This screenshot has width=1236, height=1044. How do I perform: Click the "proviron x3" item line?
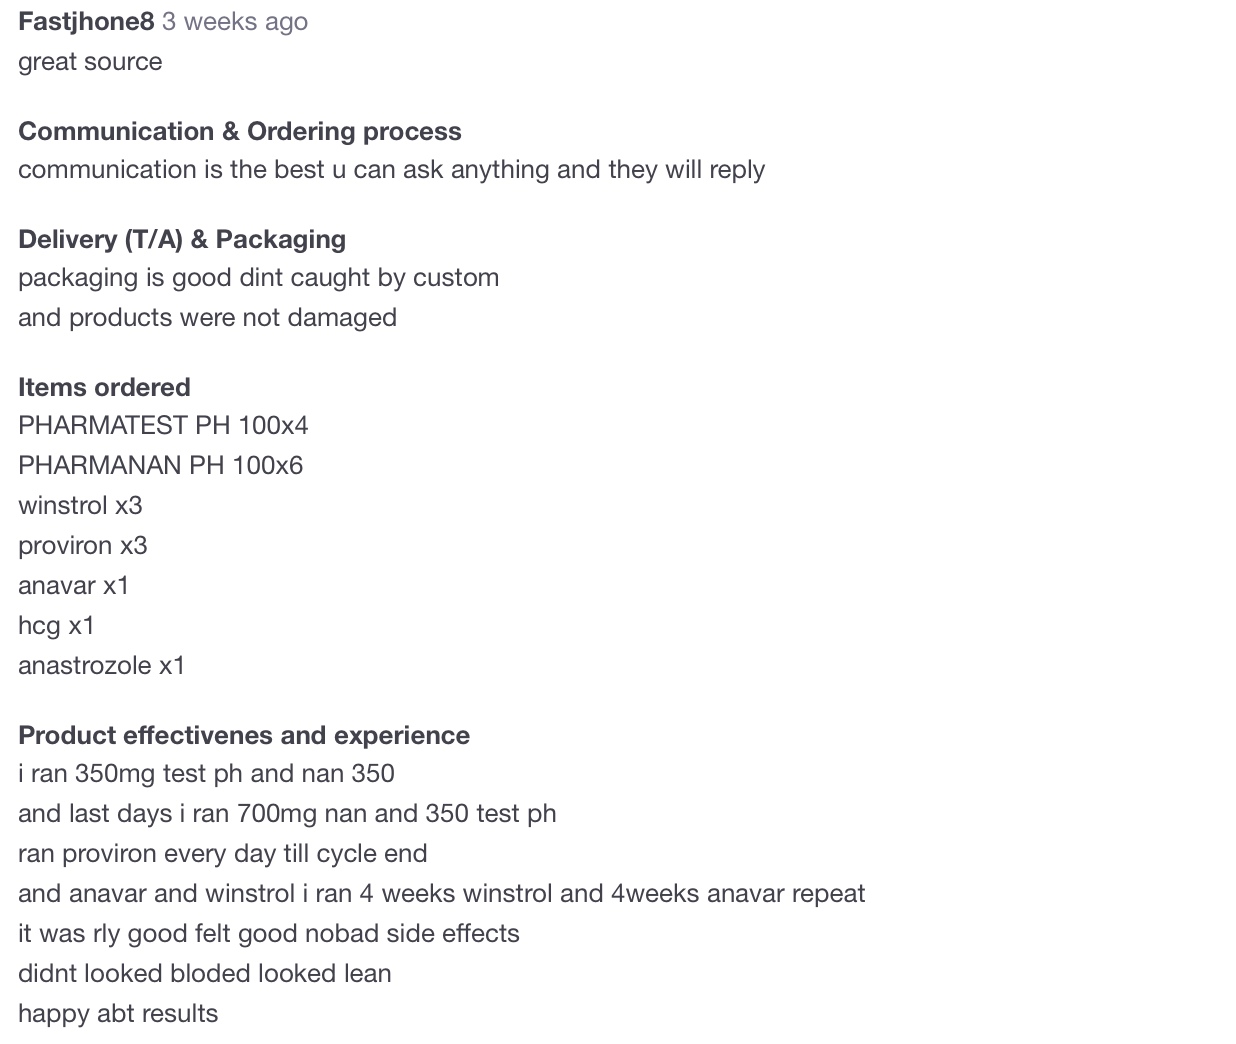pos(83,545)
